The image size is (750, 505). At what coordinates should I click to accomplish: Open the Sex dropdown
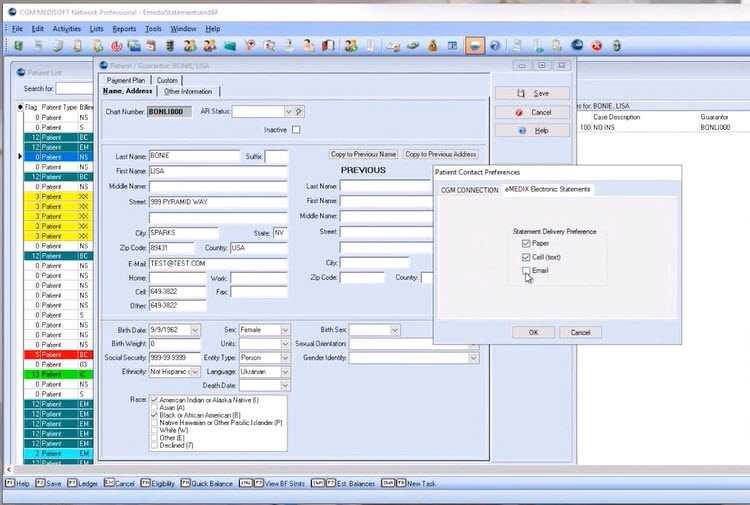tap(285, 330)
